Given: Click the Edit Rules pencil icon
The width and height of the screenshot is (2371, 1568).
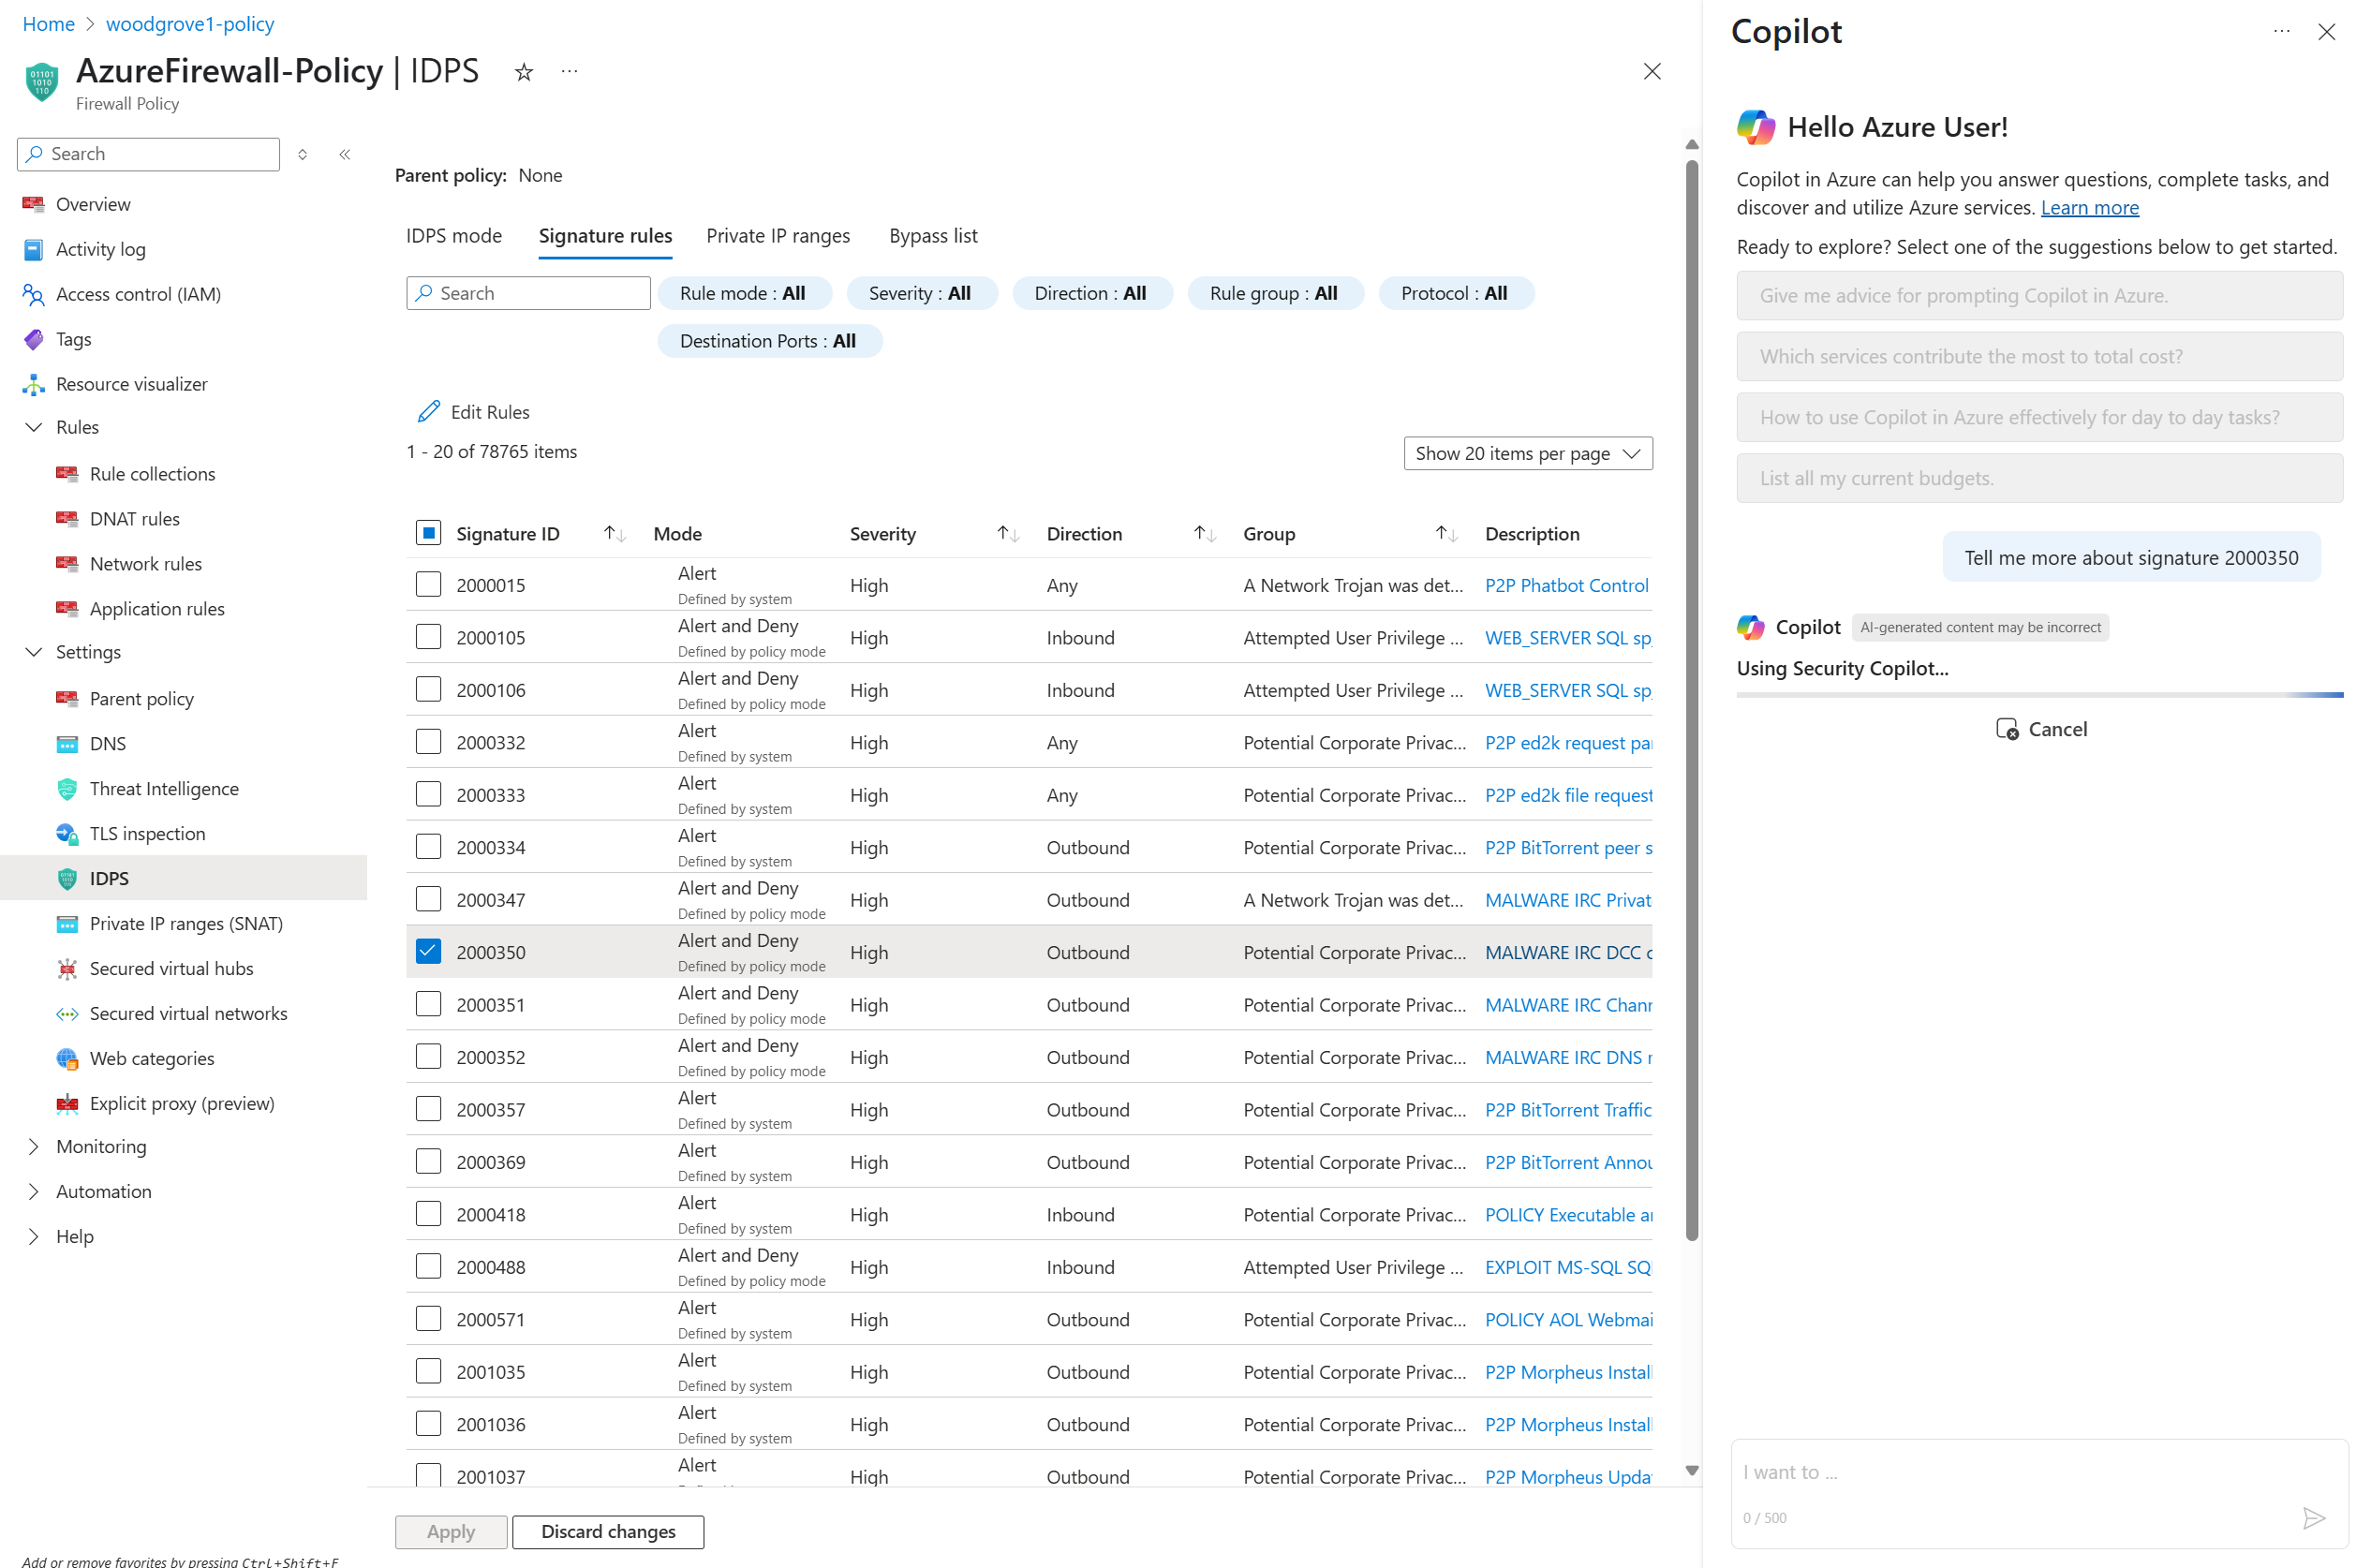Looking at the screenshot, I should [429, 412].
